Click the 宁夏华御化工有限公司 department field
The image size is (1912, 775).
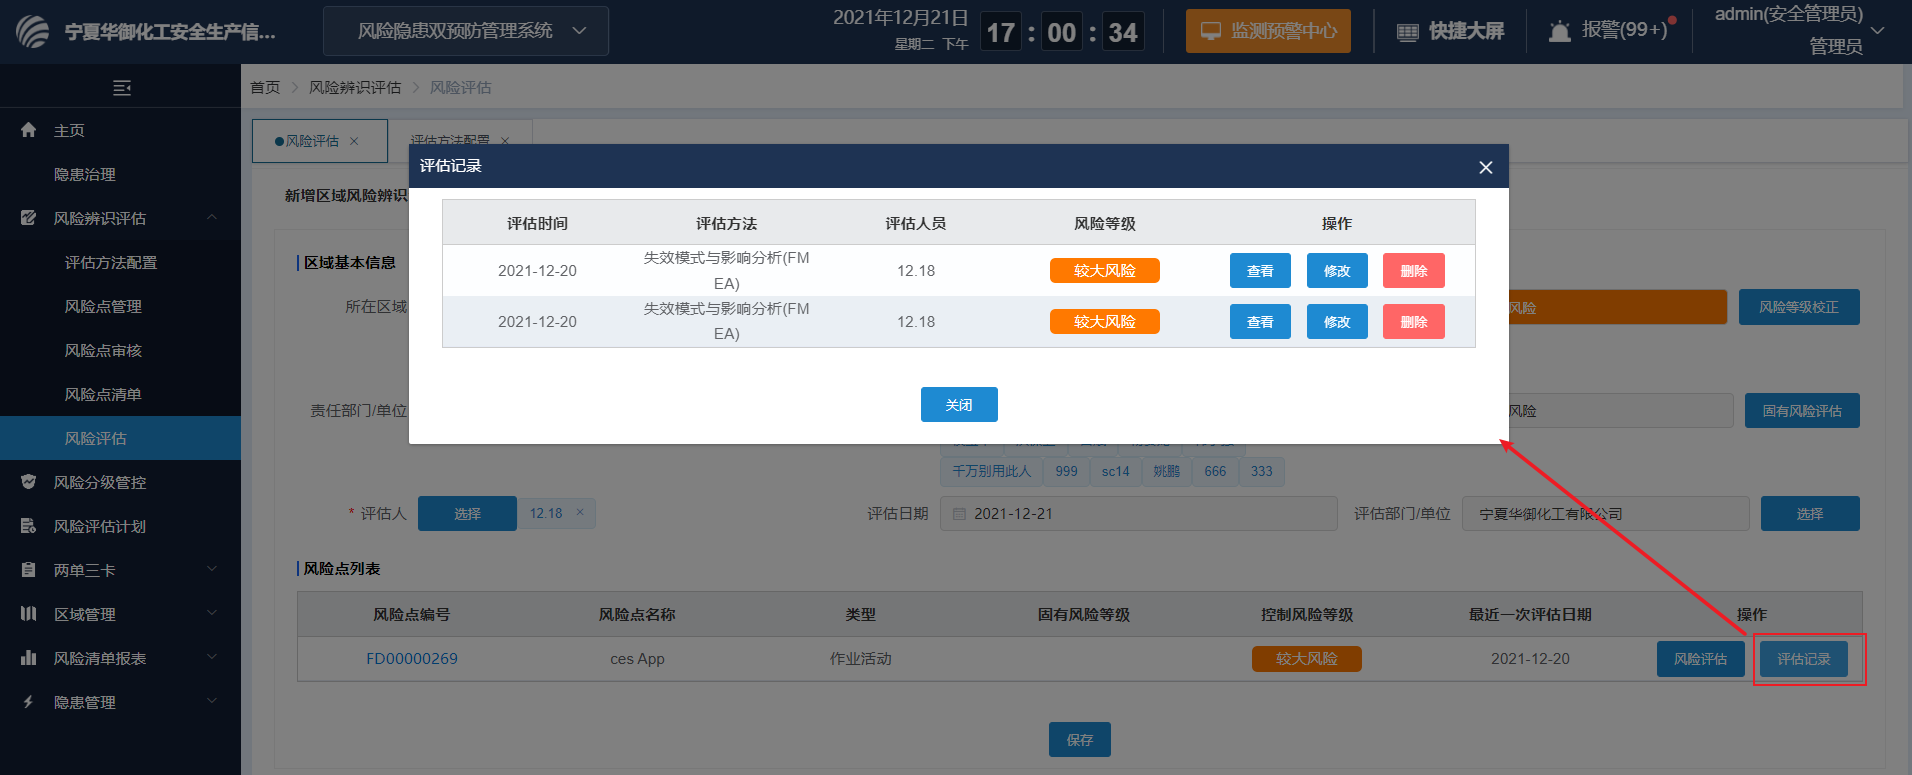(1606, 514)
